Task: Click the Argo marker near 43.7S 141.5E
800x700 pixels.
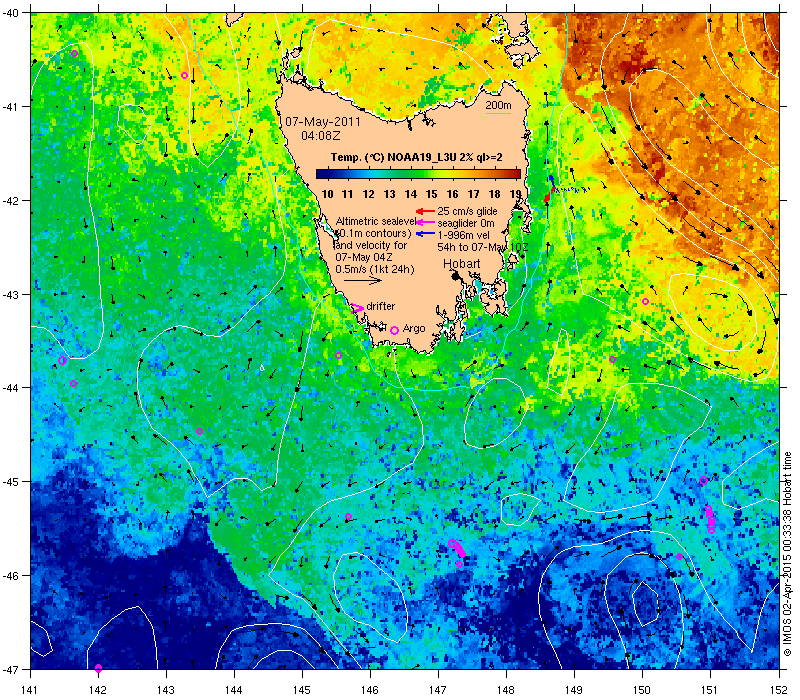Action: pos(63,361)
